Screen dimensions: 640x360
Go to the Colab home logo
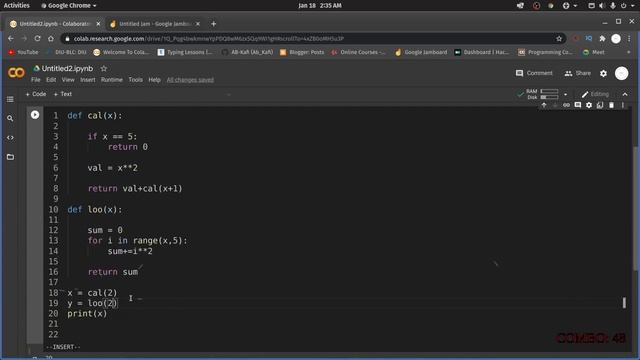16,73
